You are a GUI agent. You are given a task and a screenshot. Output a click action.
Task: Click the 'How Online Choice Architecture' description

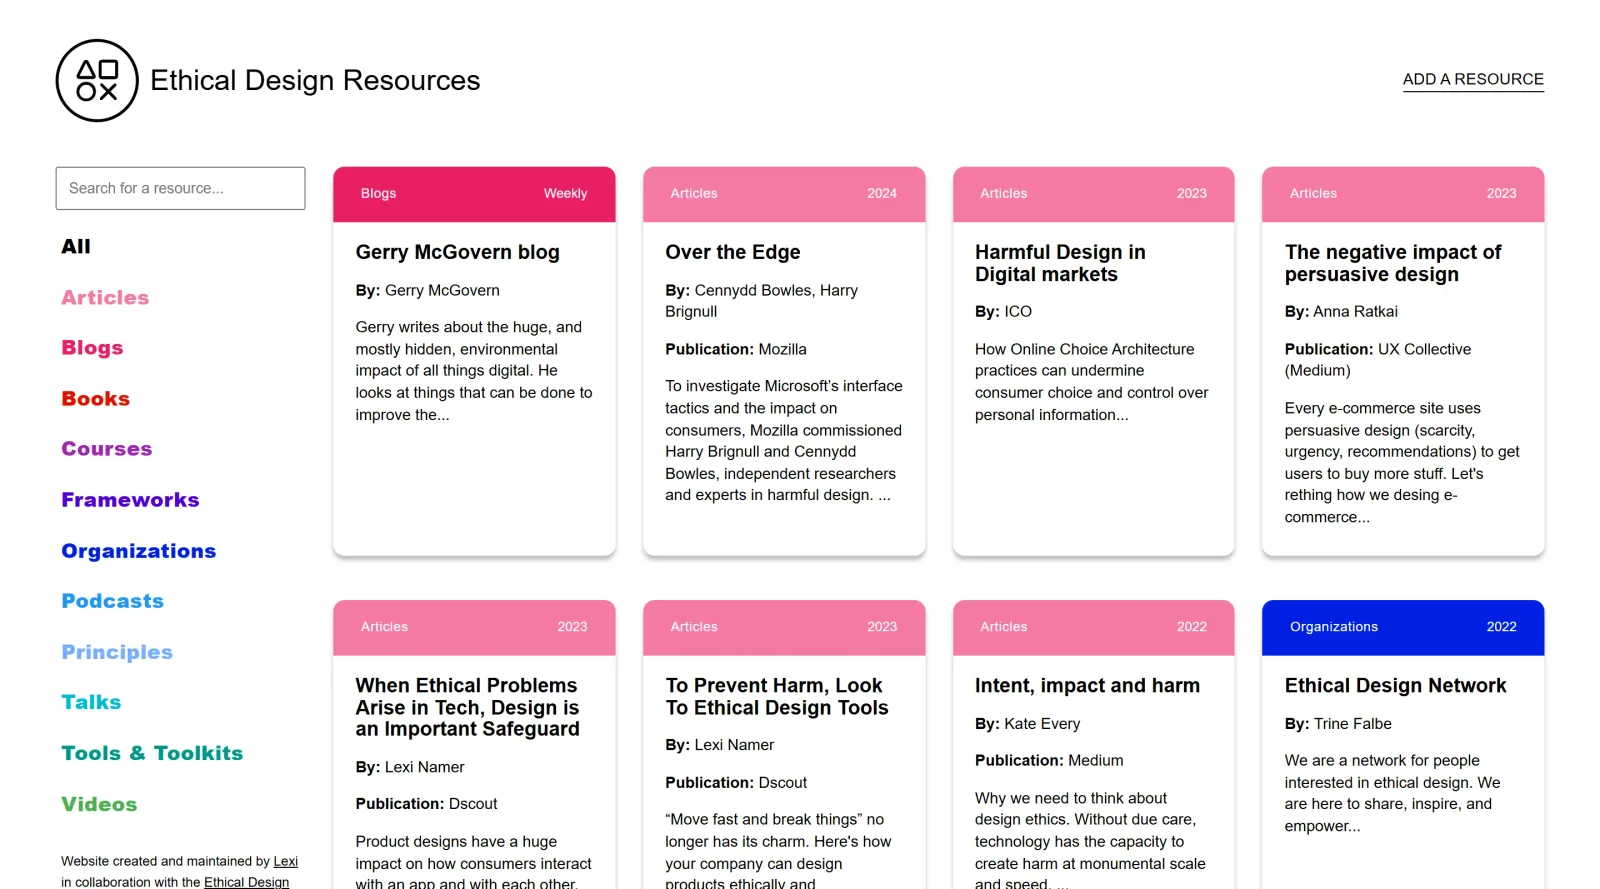1092,382
